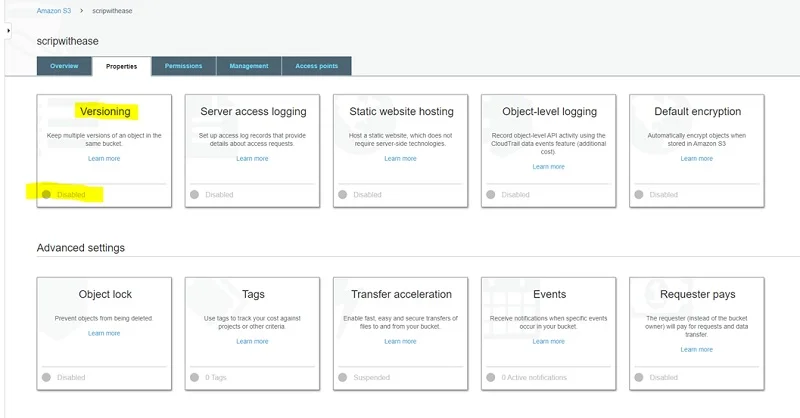The image size is (800, 418).
Task: Select the Properties tab
Action: (x=121, y=66)
